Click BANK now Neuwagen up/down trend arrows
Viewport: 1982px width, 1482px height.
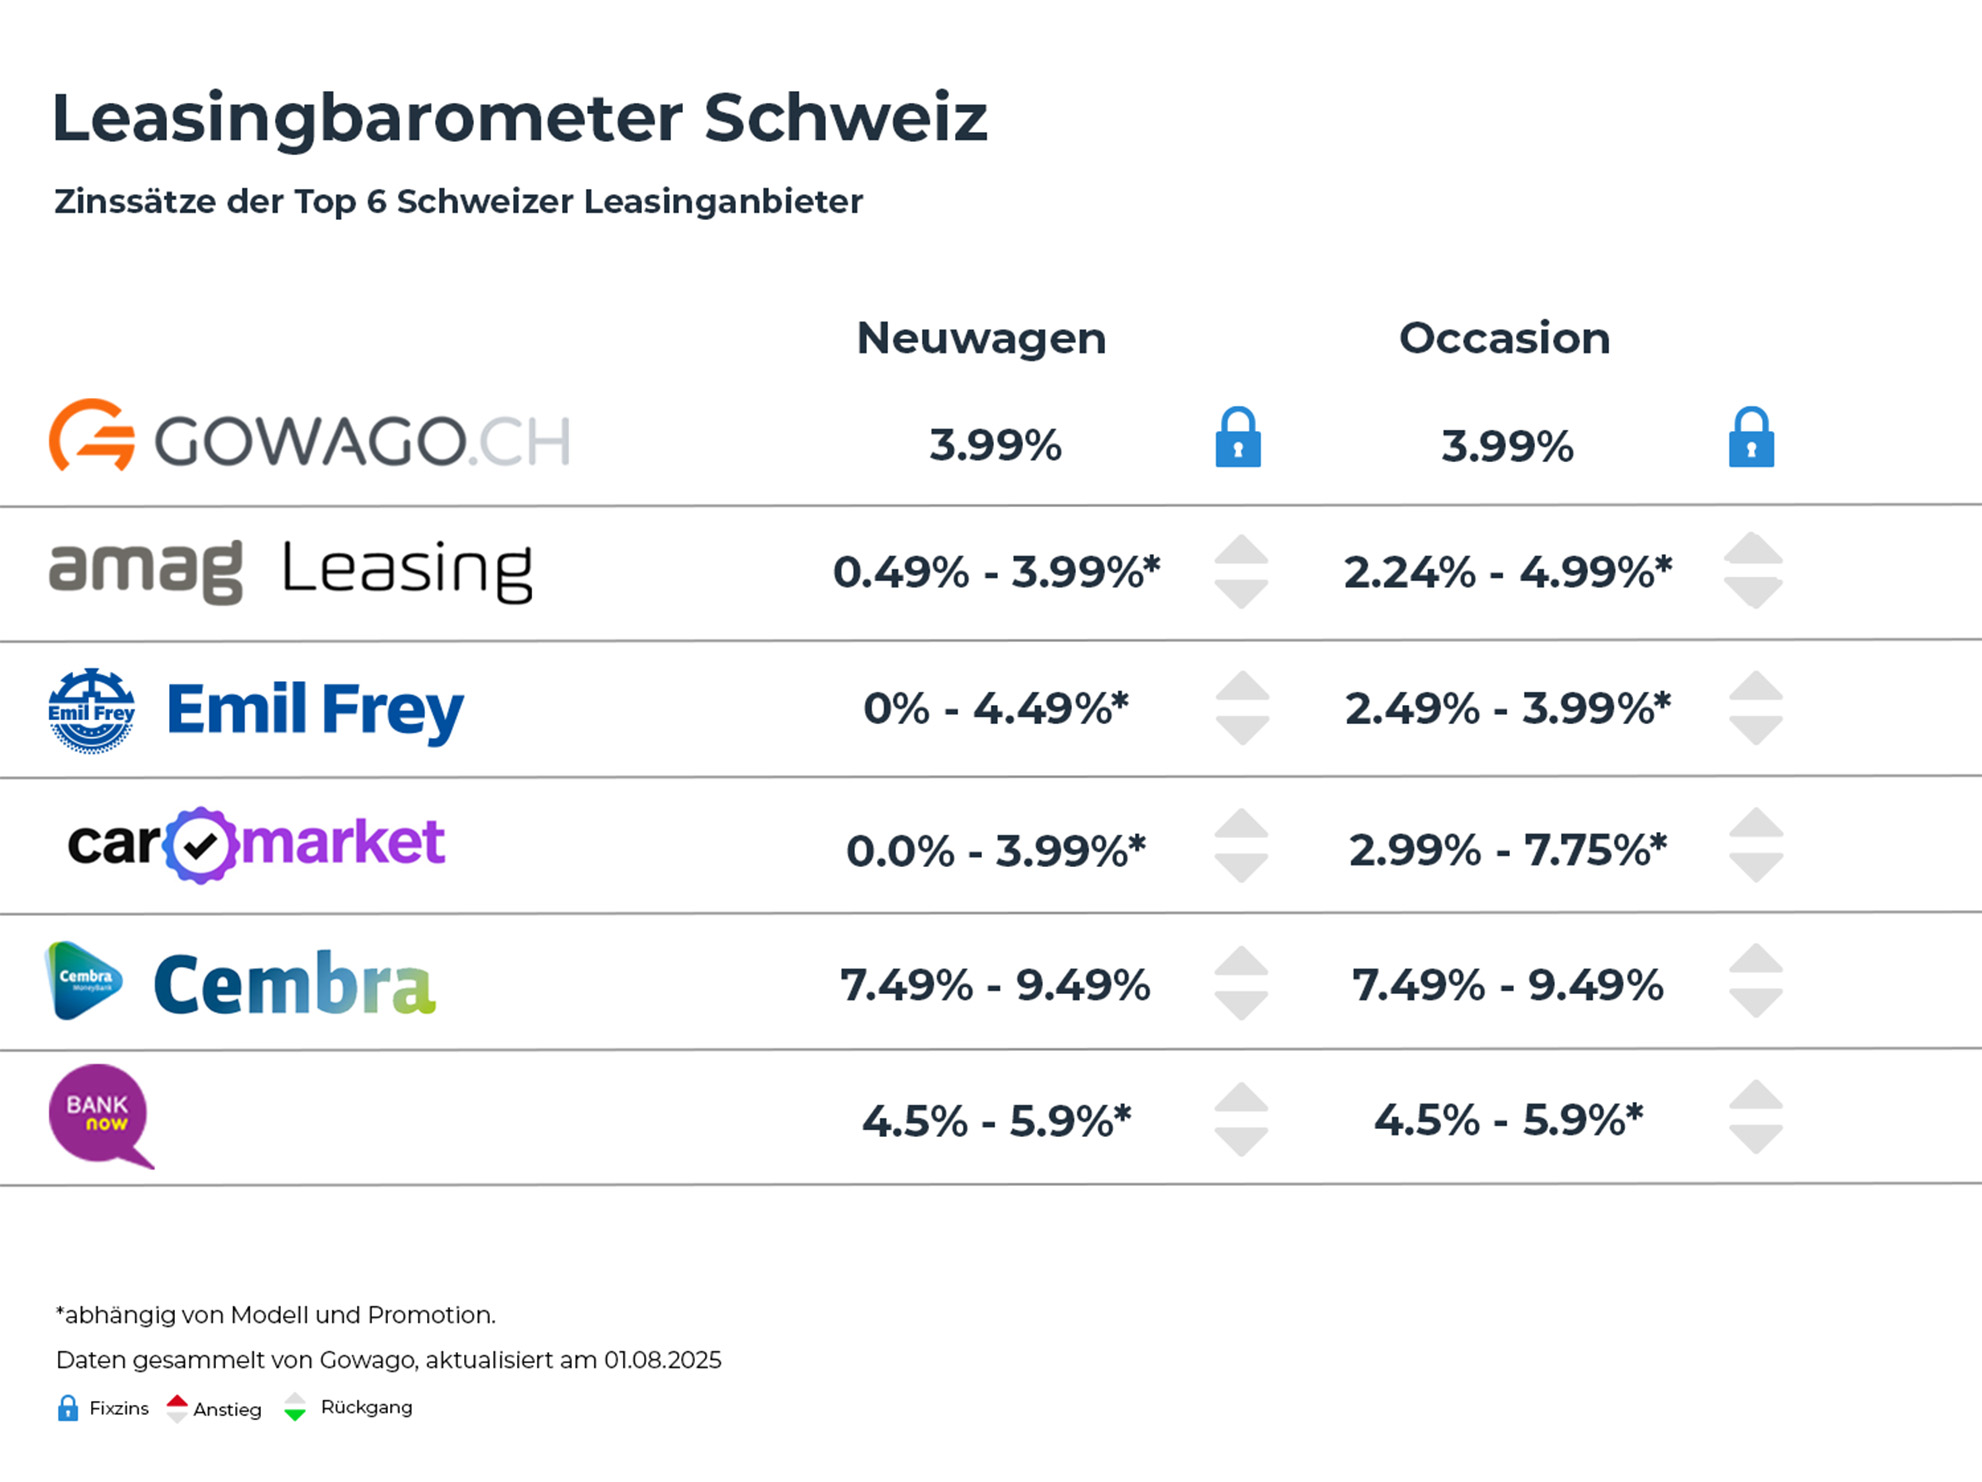click(x=1241, y=1119)
